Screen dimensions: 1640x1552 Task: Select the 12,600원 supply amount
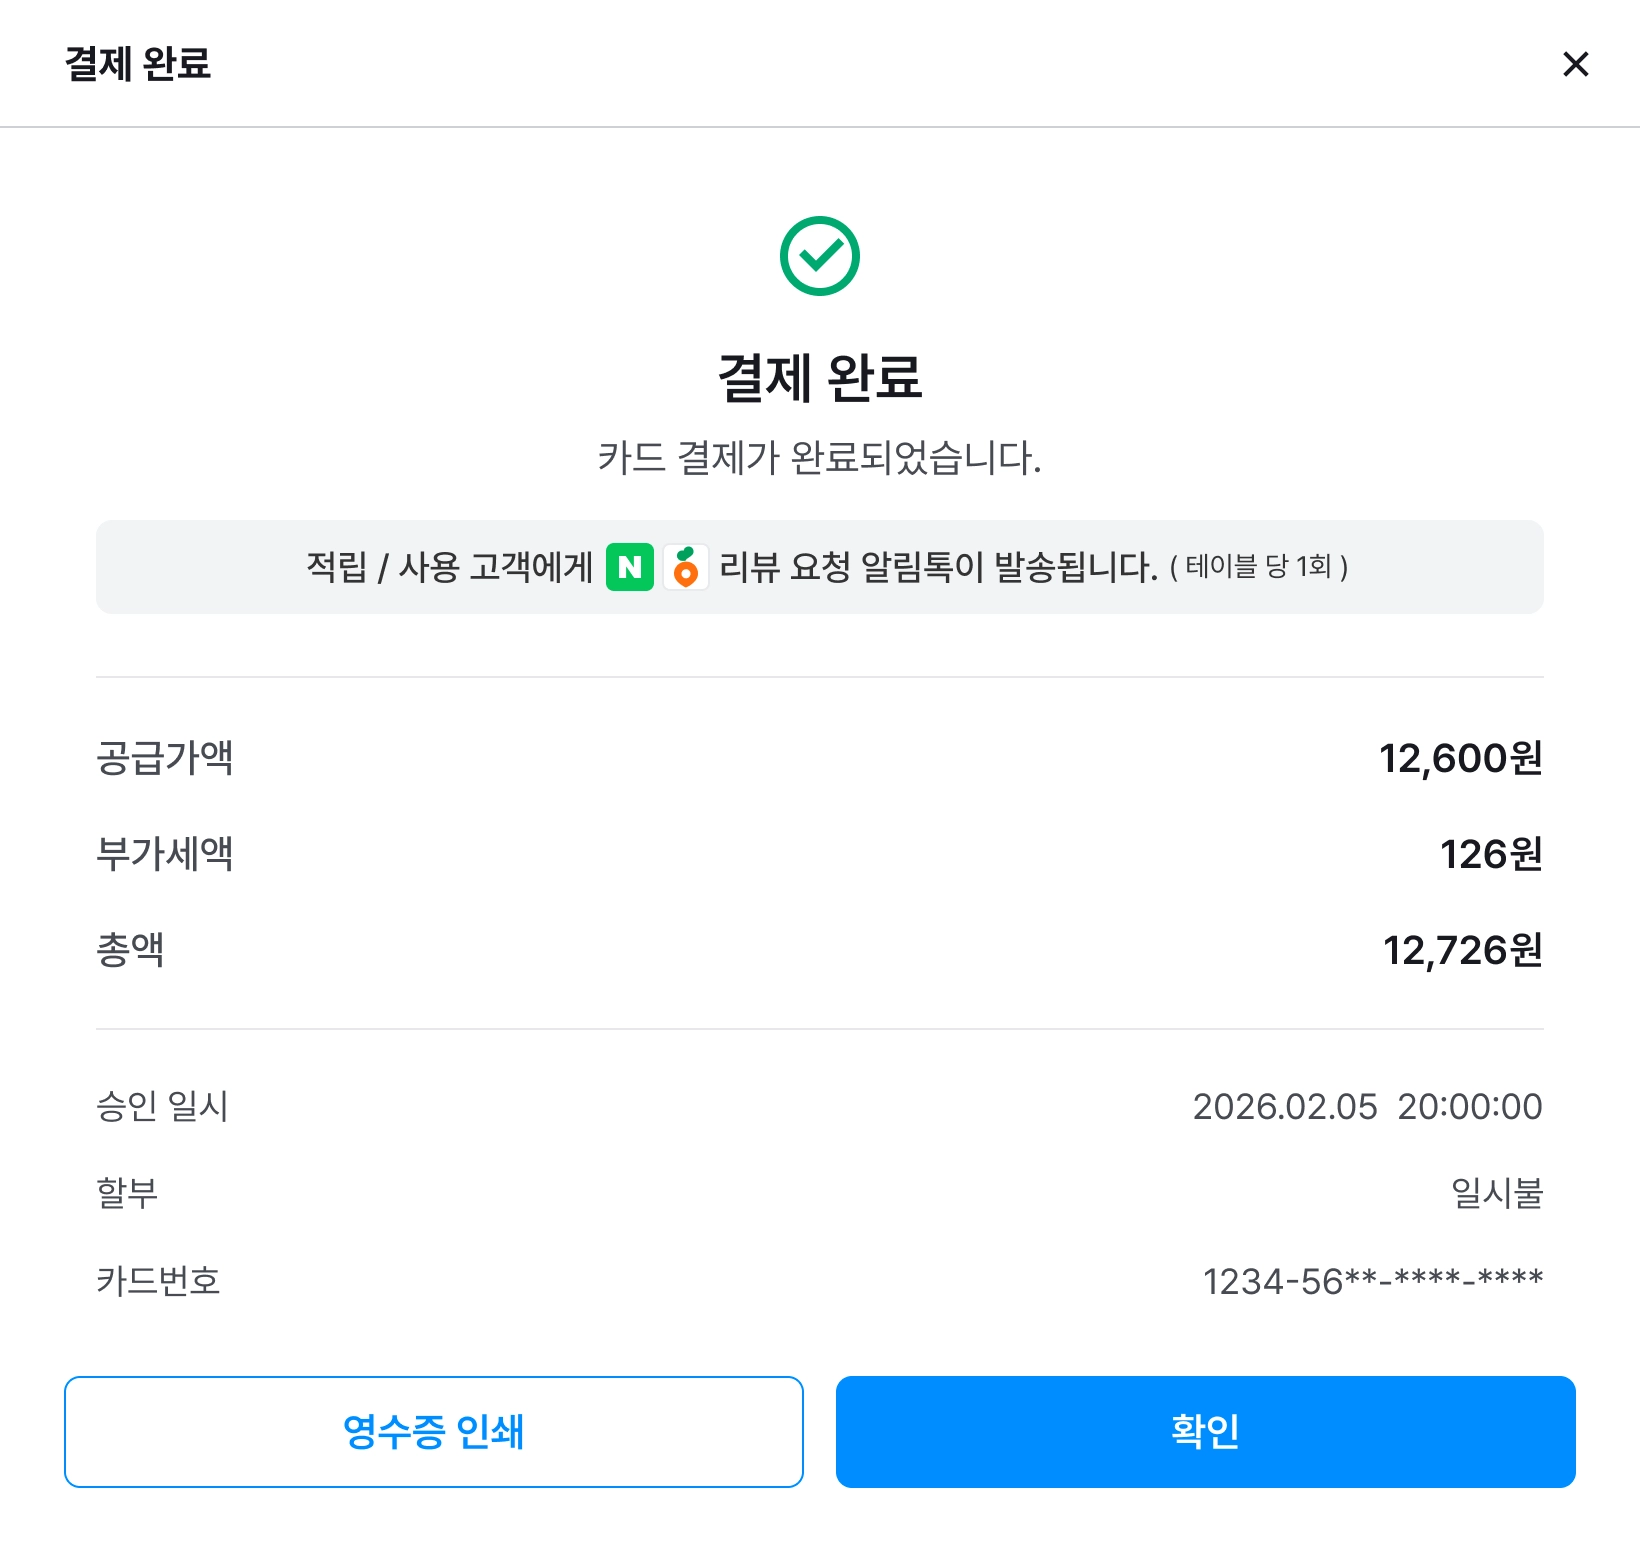click(x=1460, y=758)
